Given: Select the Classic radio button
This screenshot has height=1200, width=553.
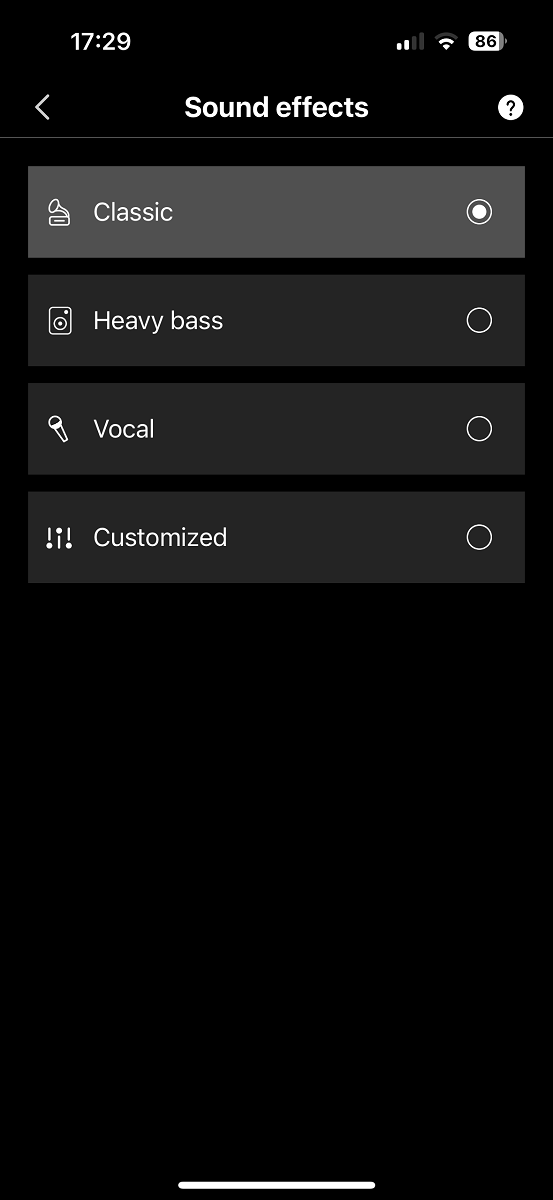Looking at the screenshot, I should pyautogui.click(x=480, y=212).
